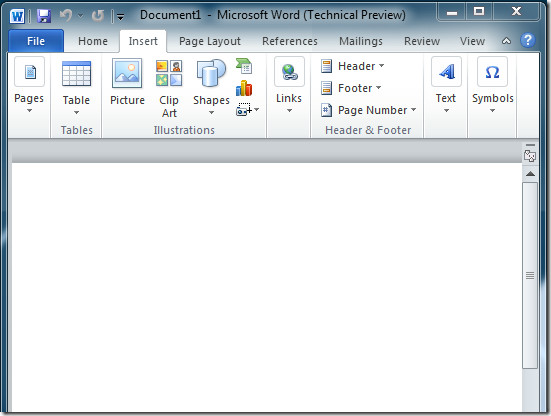Open the File tab
Viewport: 551px width, 416px height.
coord(36,41)
